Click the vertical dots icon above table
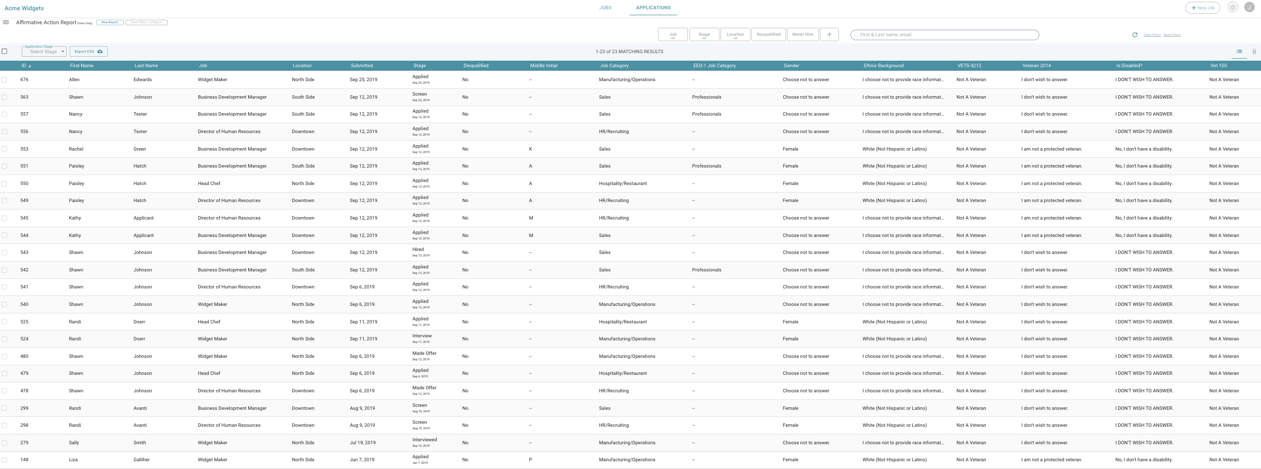Viewport: 1261px width, 469px height. [x=1254, y=51]
